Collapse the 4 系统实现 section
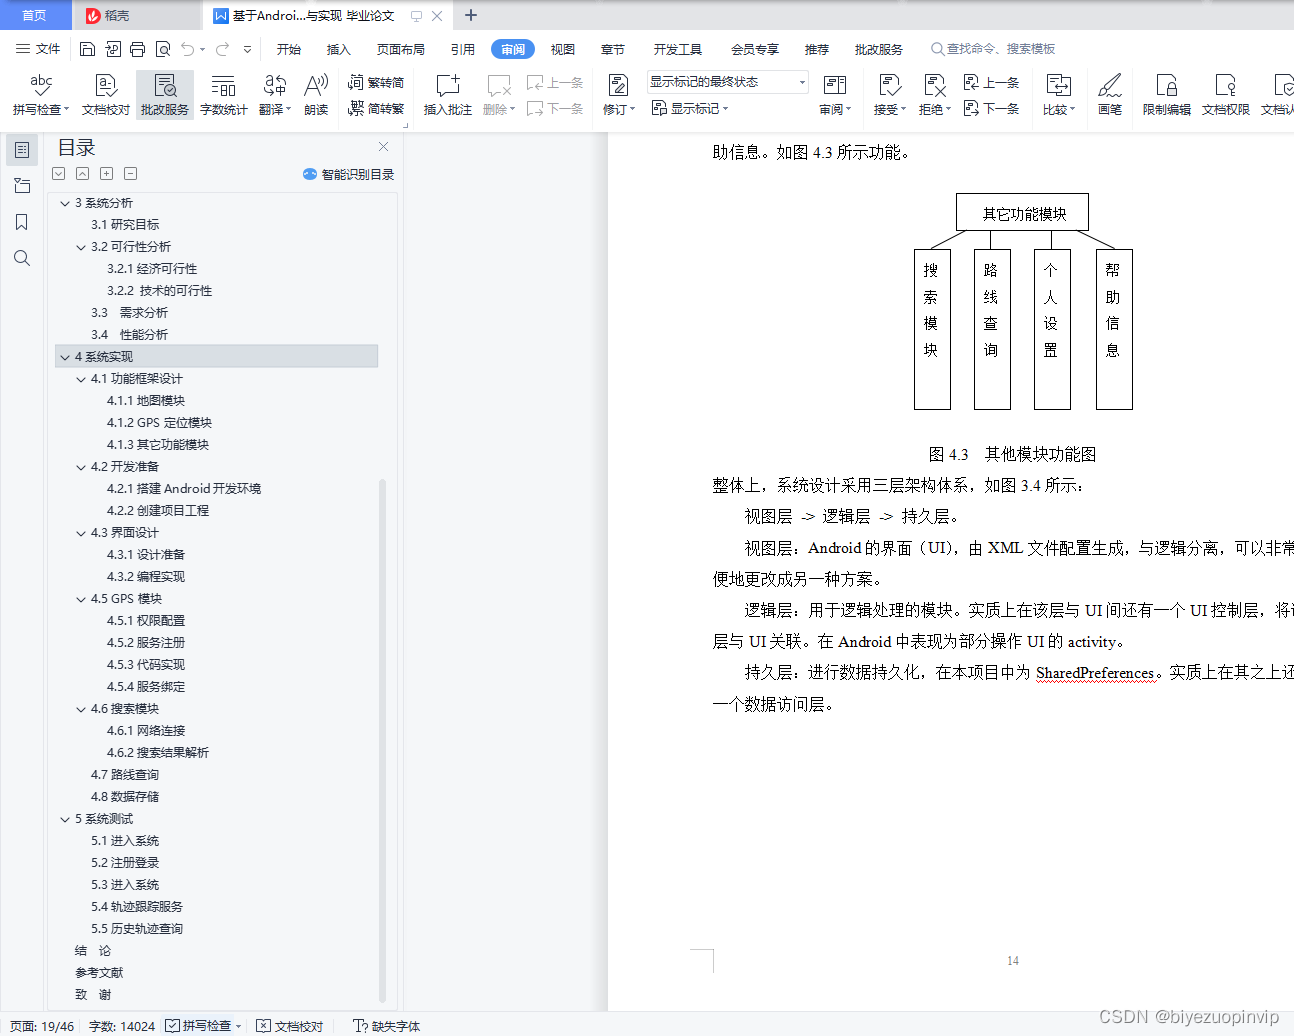Image resolution: width=1294 pixels, height=1036 pixels. click(65, 357)
